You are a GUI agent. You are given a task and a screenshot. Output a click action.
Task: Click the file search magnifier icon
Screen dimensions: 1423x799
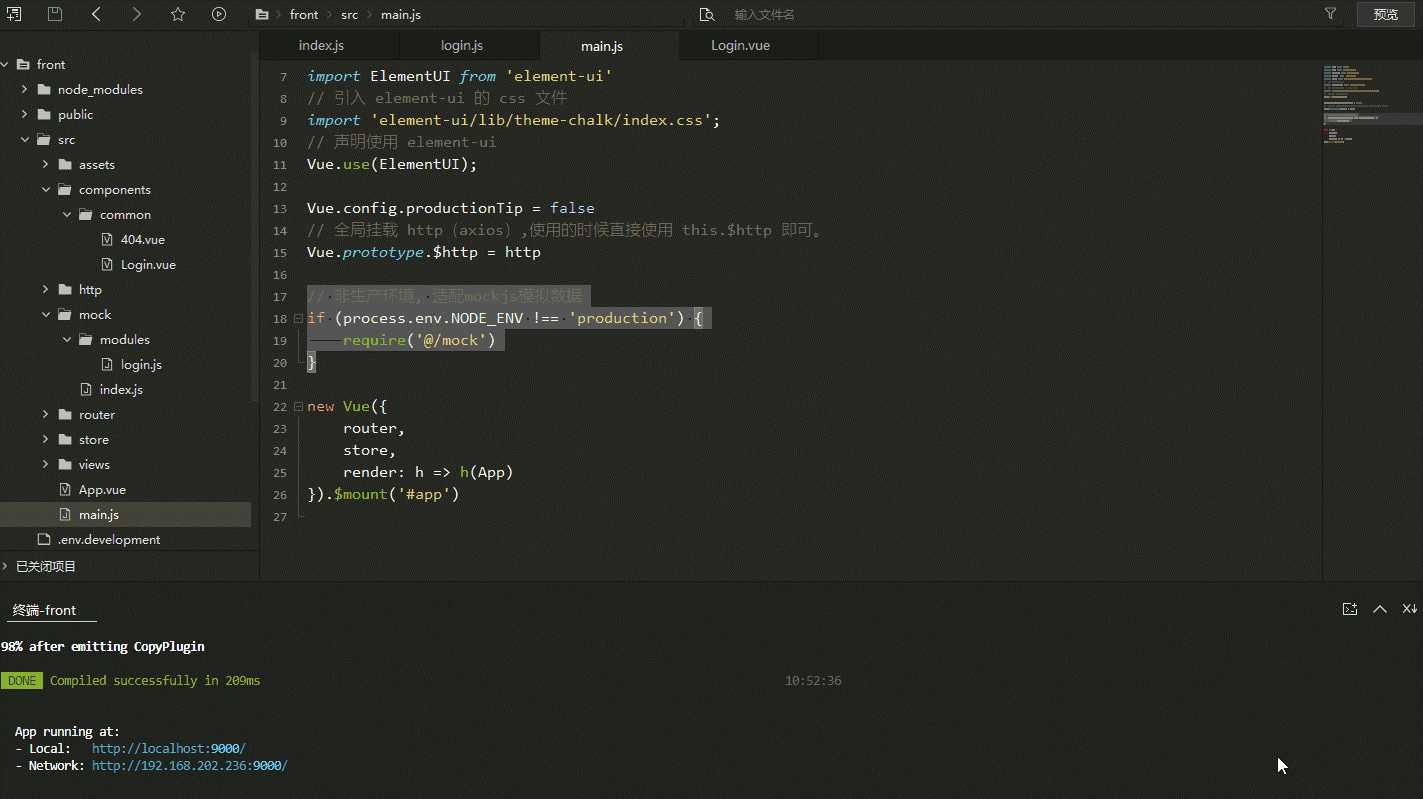[707, 14]
